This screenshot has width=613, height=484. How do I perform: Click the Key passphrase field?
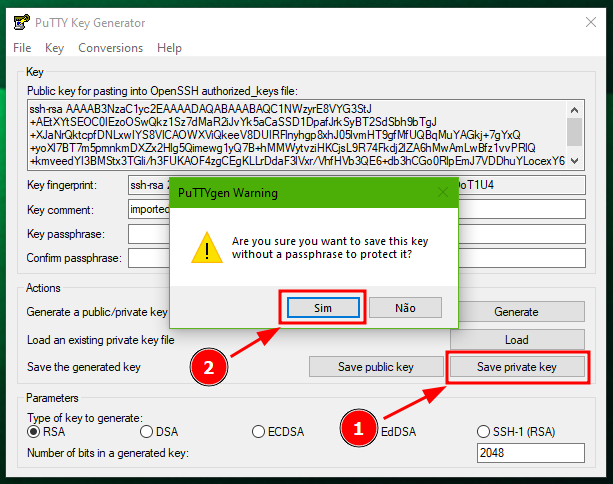(357, 234)
